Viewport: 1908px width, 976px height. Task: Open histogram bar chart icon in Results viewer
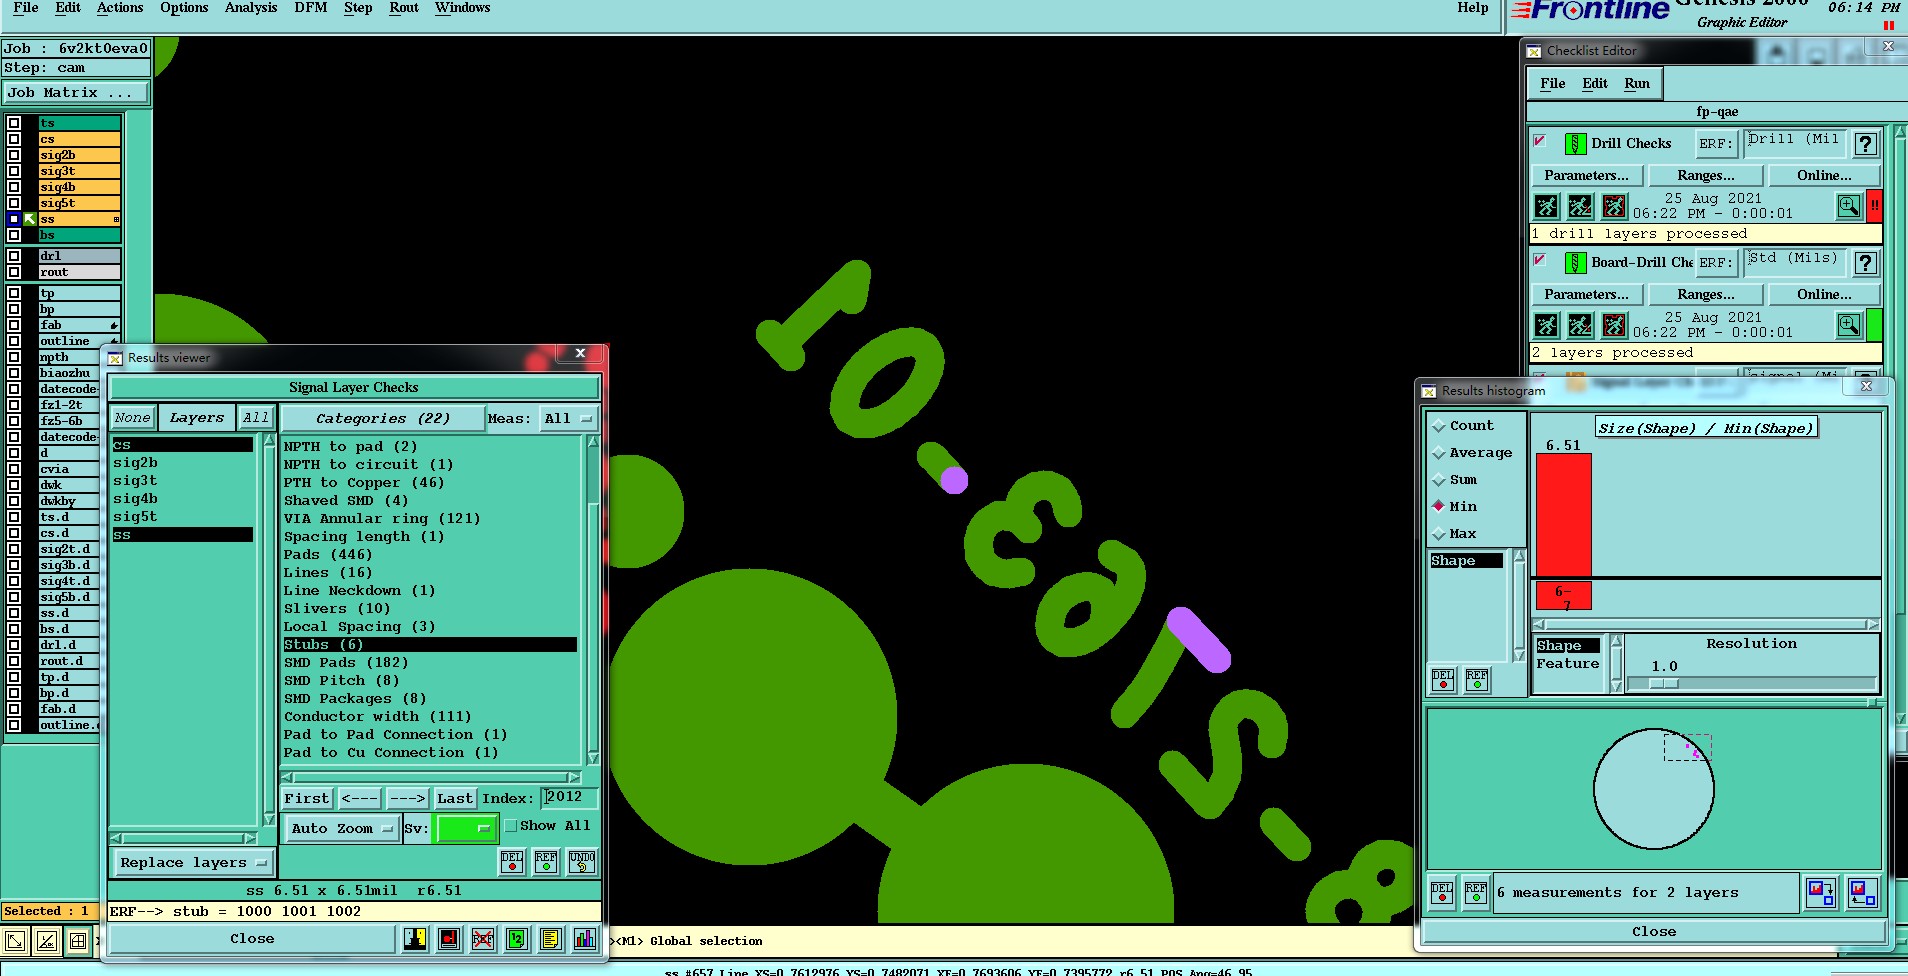585,938
